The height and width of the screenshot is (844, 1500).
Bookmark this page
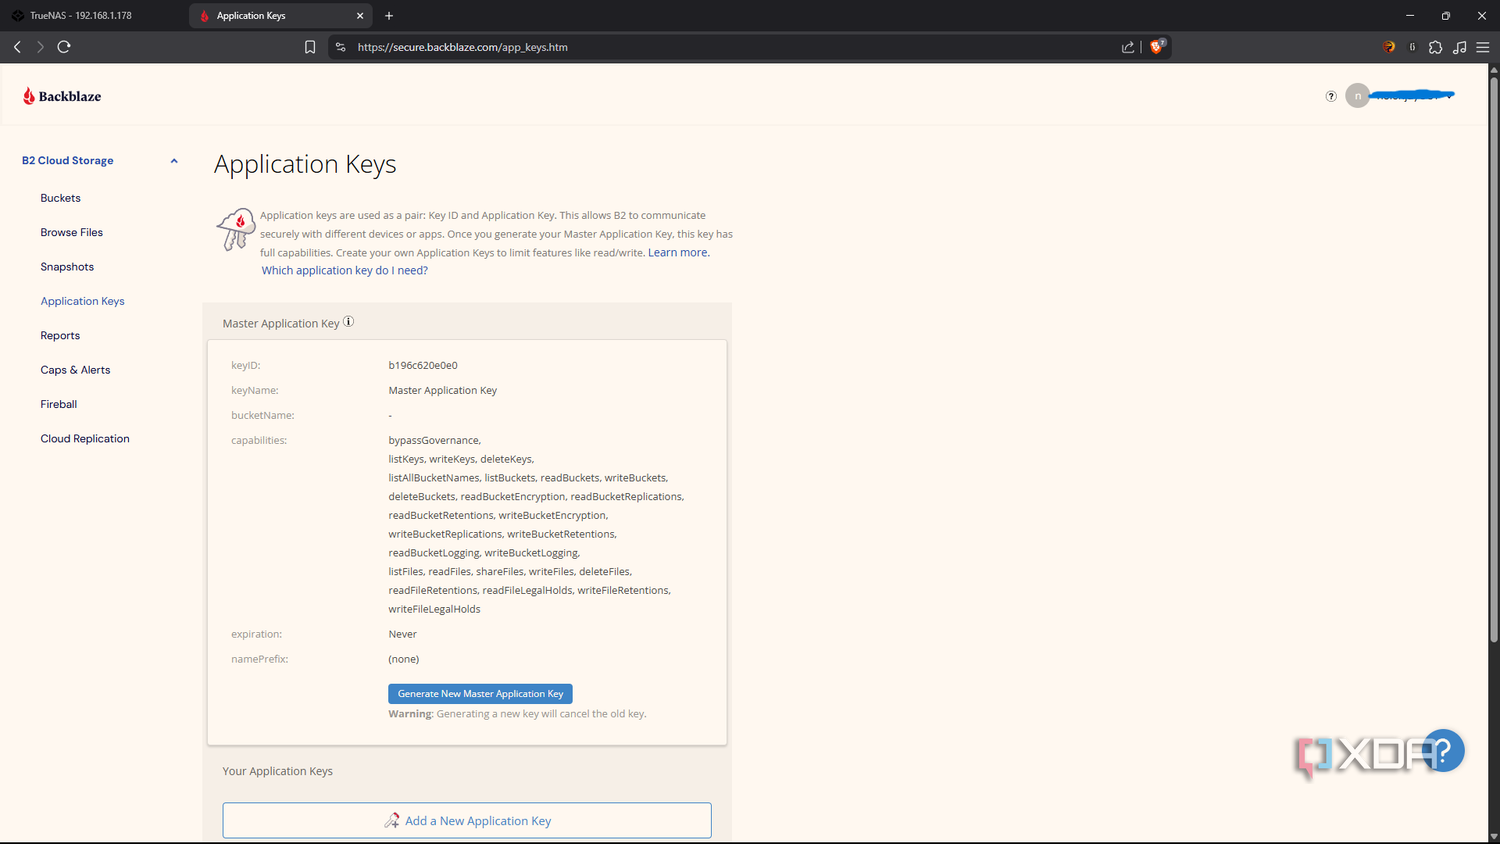click(310, 47)
